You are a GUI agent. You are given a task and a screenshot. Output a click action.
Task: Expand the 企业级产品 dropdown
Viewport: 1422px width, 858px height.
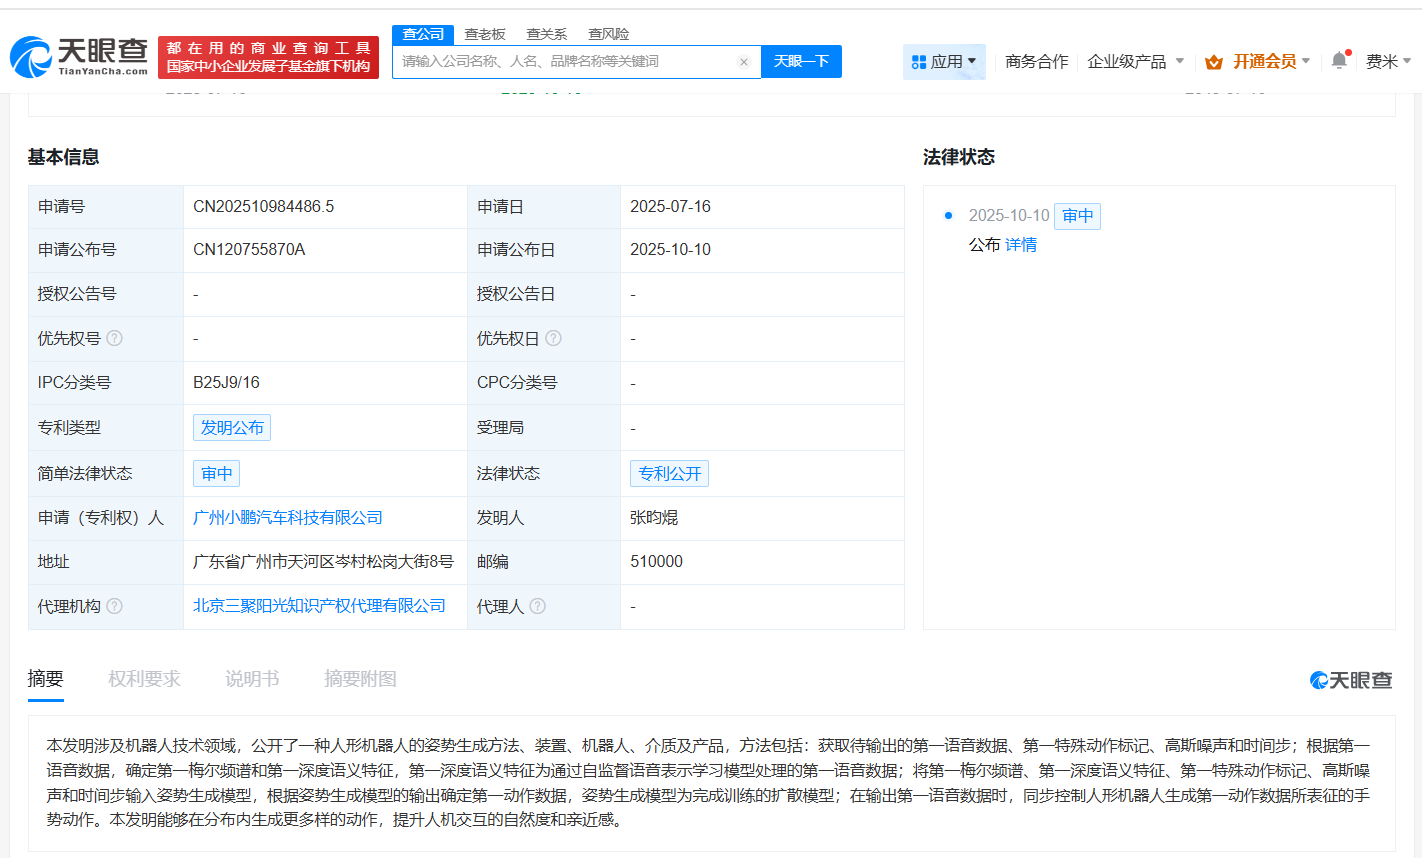[1135, 62]
